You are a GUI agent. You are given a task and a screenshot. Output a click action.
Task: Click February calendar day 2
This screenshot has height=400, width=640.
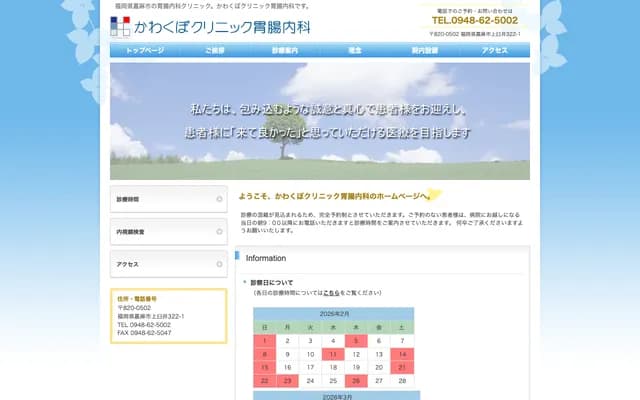[287, 341]
